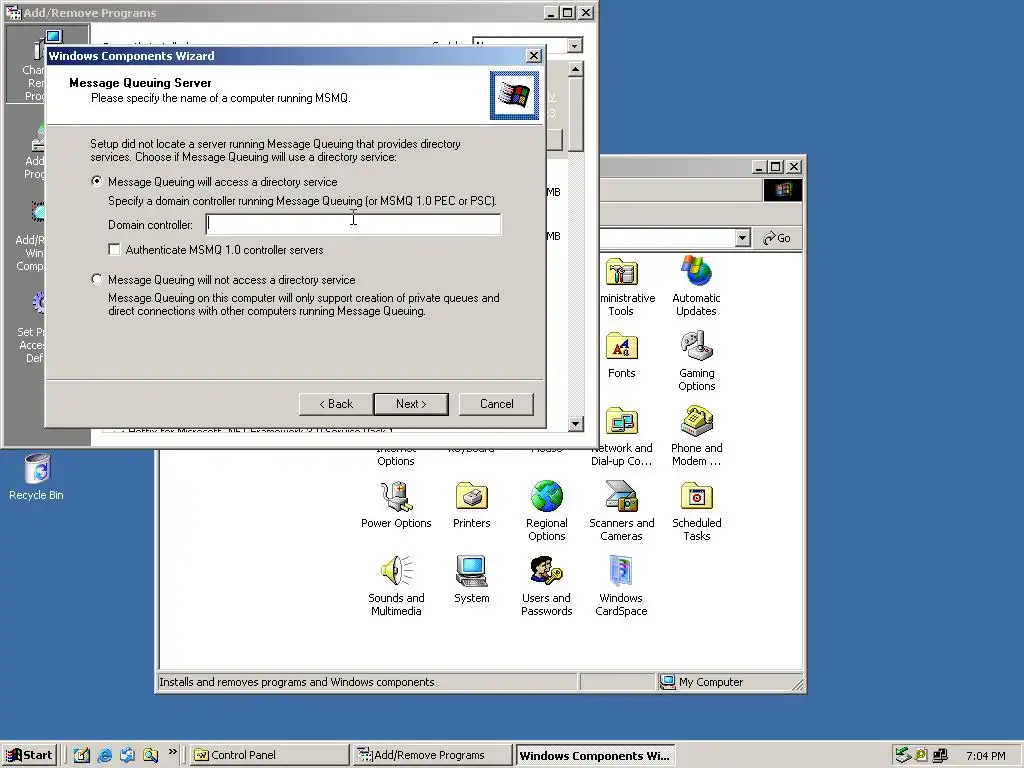The height and width of the screenshot is (768, 1024).
Task: Click scroll up arrow in Add/Remove Programs list
Action: [575, 69]
